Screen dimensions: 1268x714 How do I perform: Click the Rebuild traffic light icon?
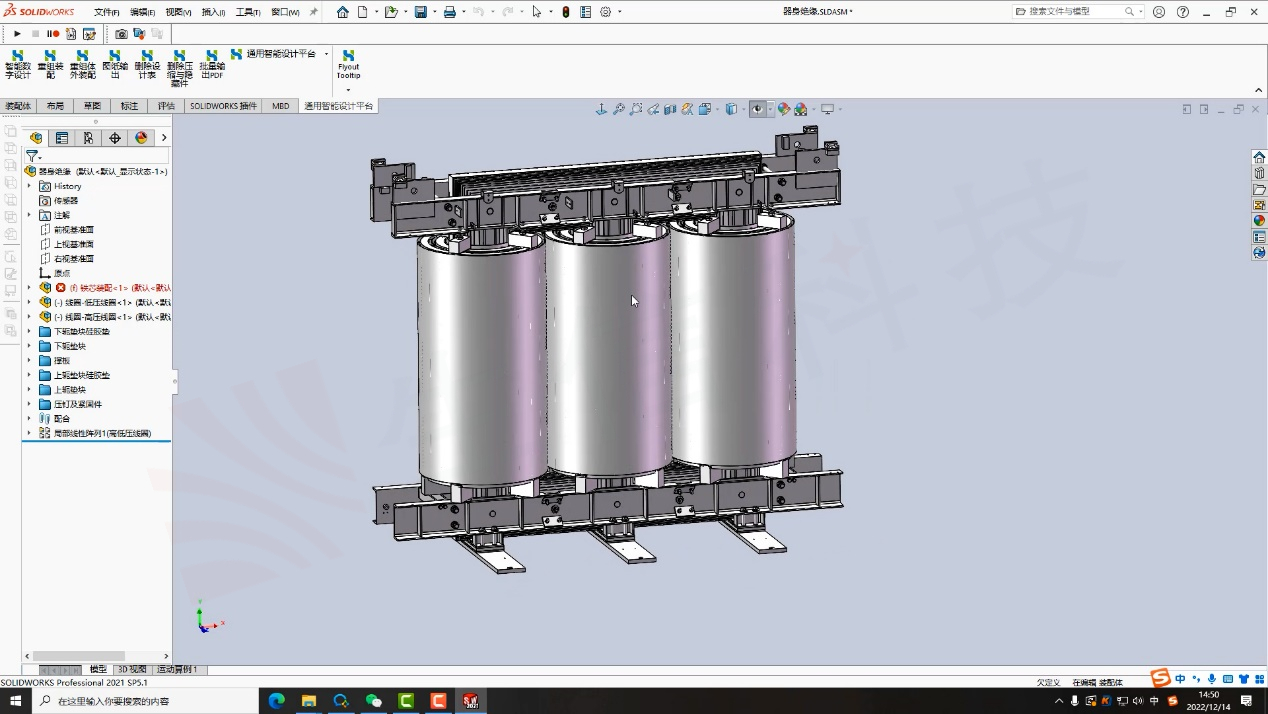click(566, 12)
